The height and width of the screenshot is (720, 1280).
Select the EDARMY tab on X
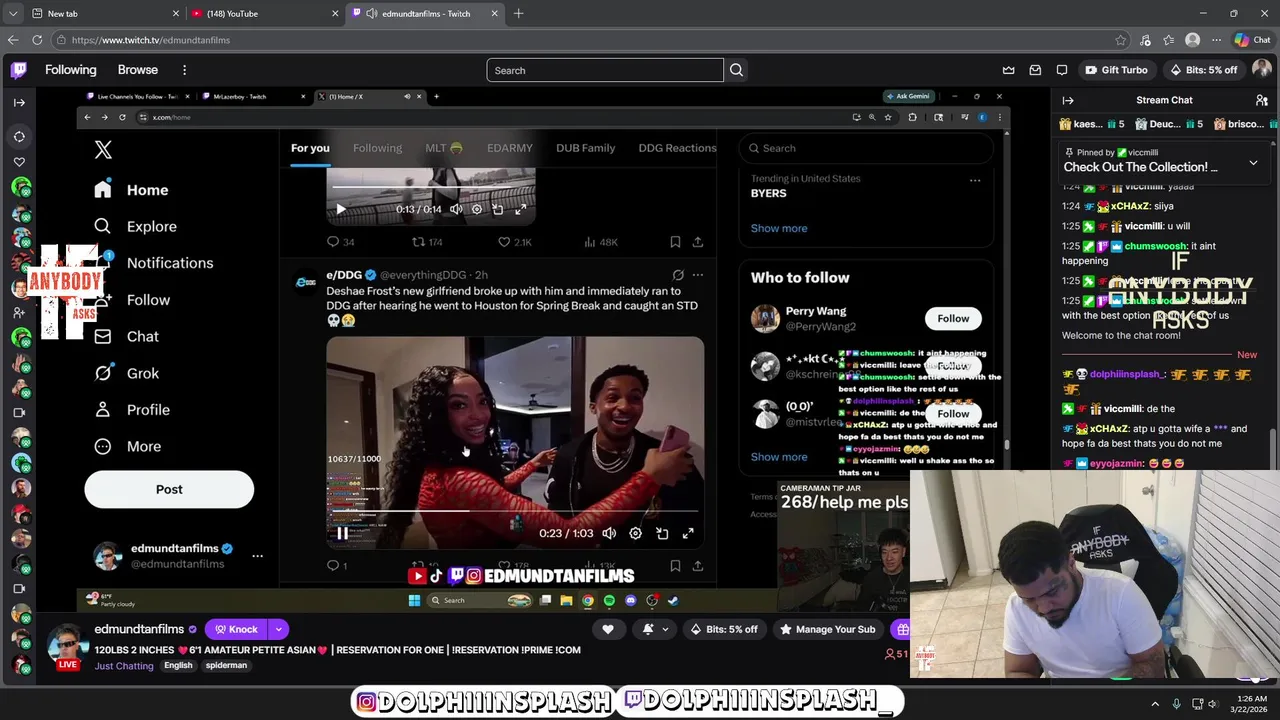coord(510,148)
